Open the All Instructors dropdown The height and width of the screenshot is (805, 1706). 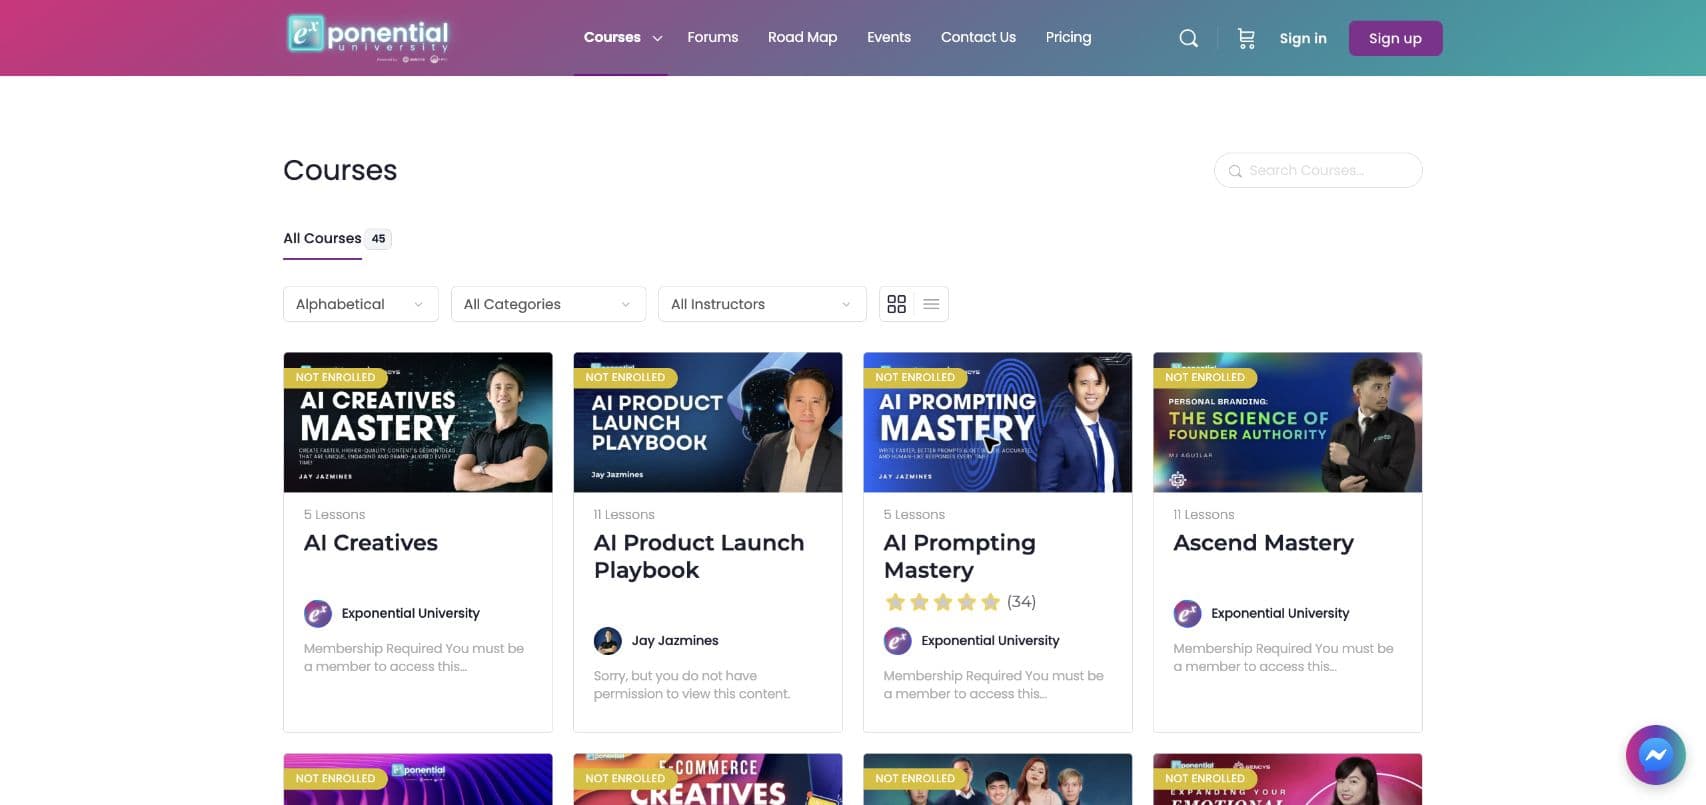(x=762, y=304)
